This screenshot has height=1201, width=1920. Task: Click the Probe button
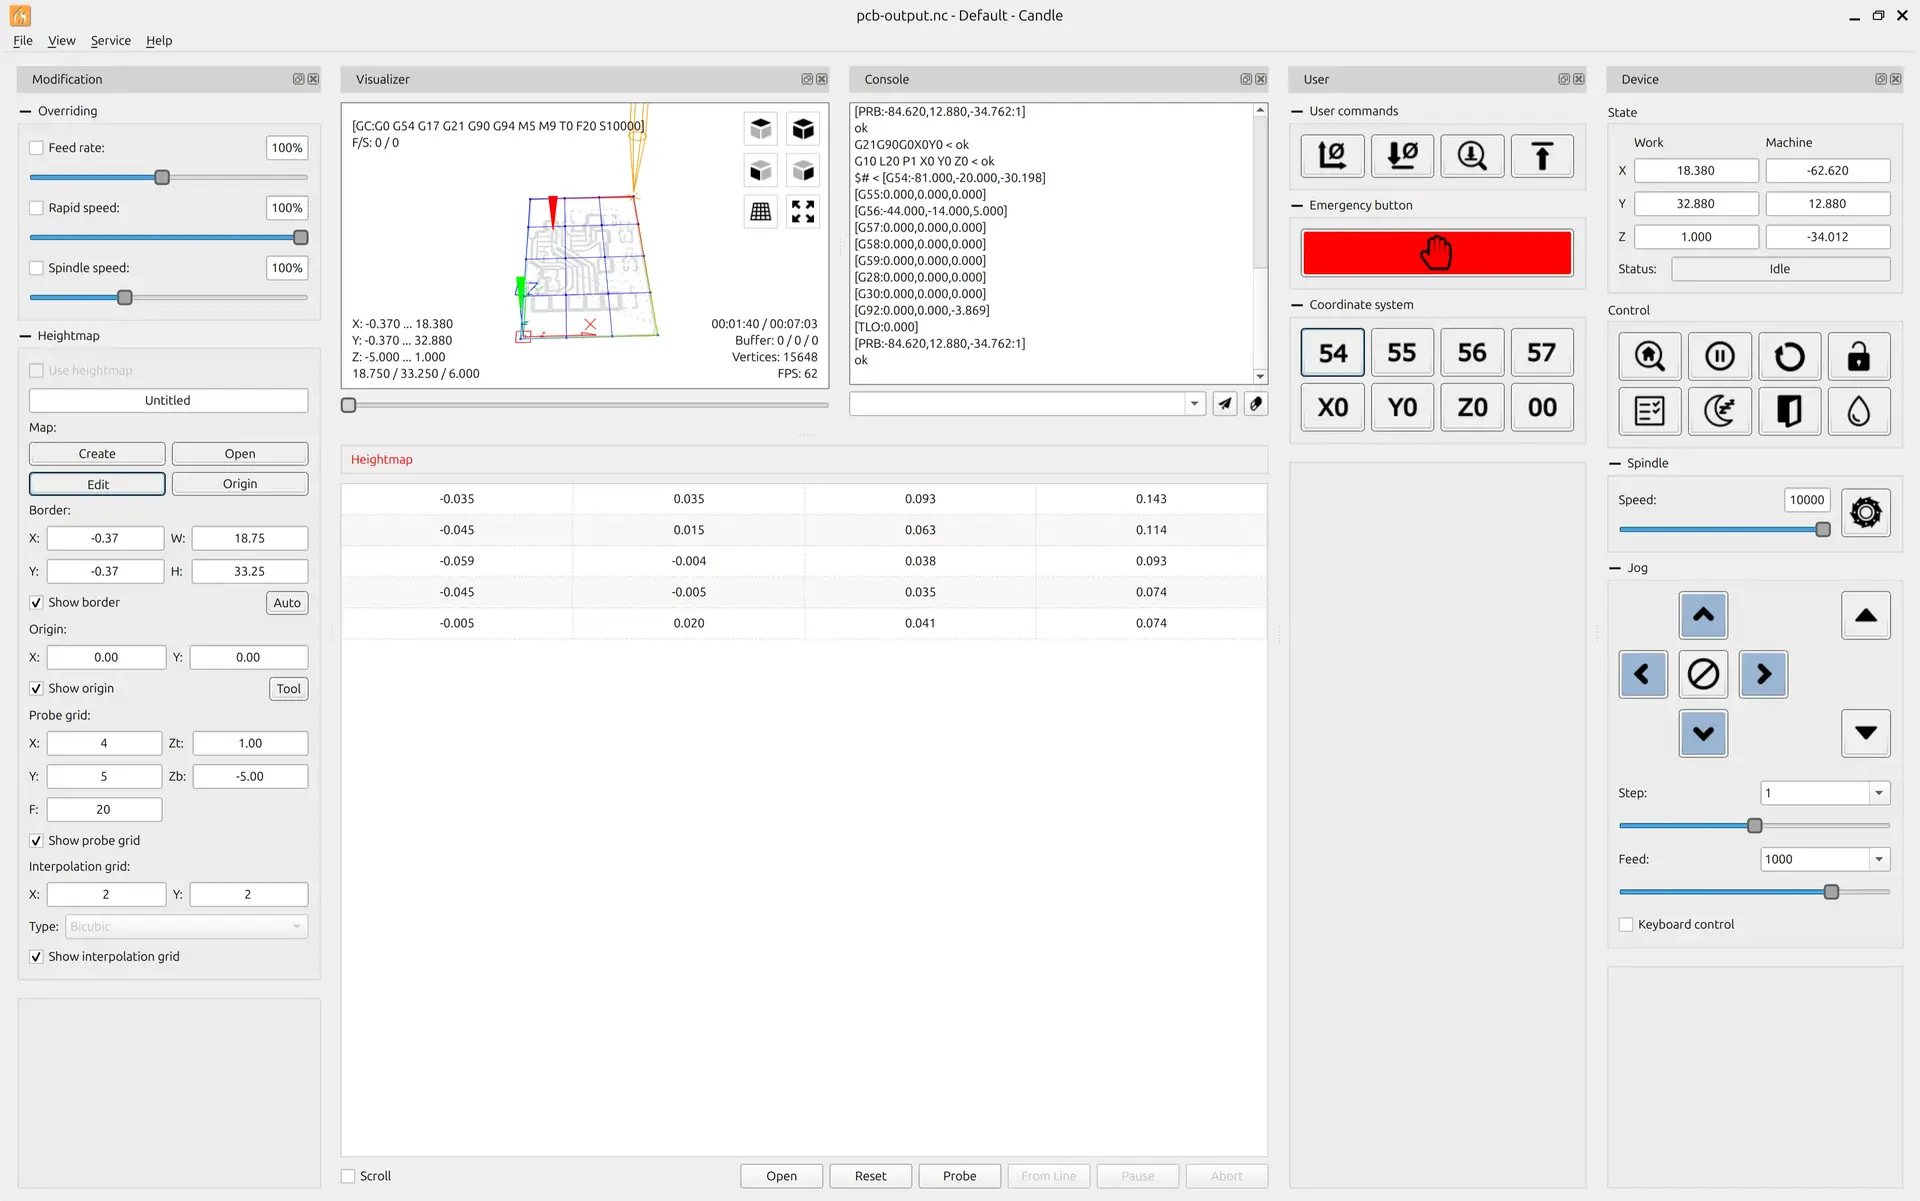pos(959,1176)
